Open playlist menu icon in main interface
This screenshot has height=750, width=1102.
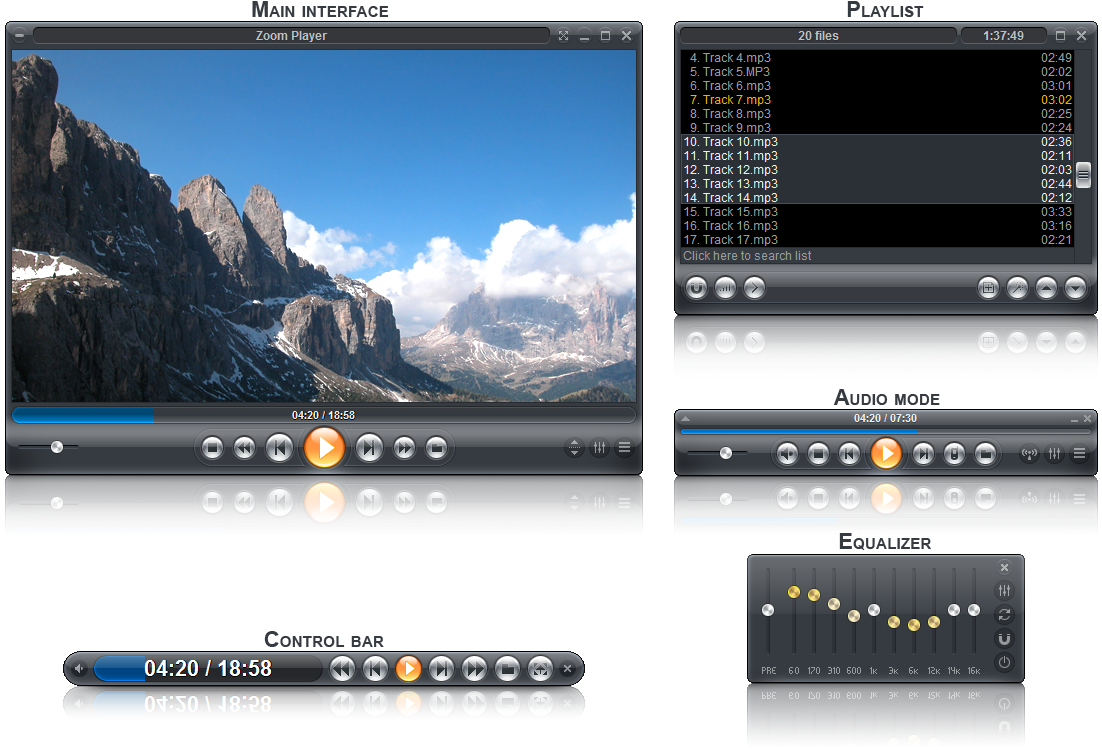click(624, 447)
